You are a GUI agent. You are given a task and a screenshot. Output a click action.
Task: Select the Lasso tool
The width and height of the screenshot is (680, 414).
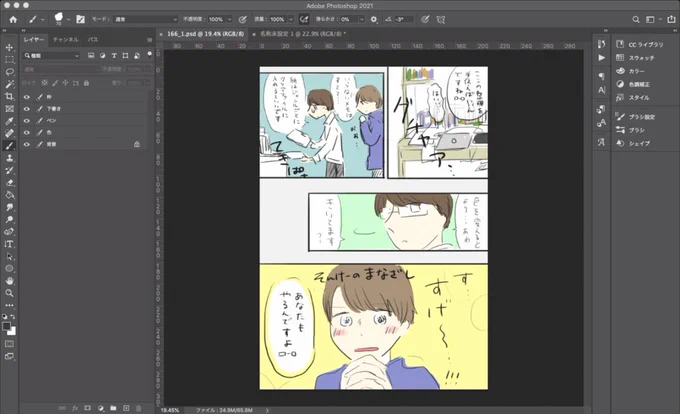pyautogui.click(x=9, y=72)
